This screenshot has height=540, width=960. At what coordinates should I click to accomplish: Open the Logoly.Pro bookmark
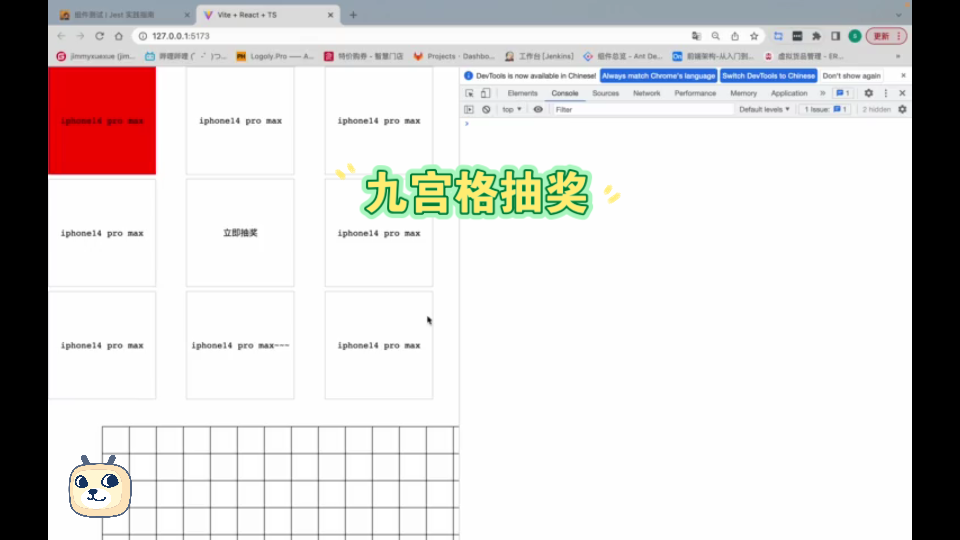(274, 56)
